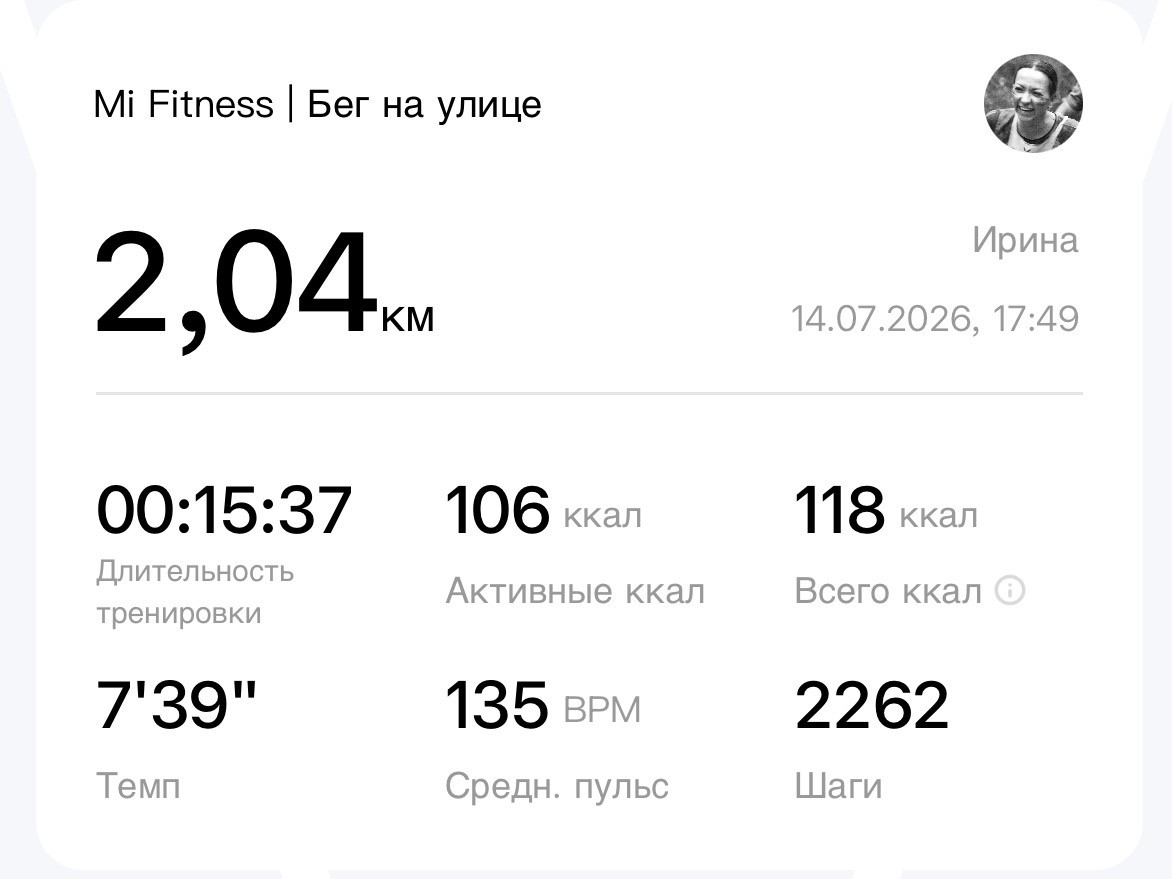
Task: Click the 2,04 км distance value
Action: click(x=265, y=290)
